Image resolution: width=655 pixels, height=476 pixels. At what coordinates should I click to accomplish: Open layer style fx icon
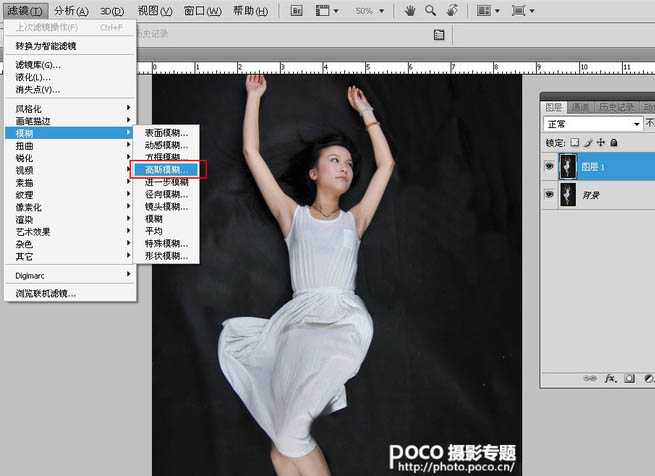coord(608,380)
